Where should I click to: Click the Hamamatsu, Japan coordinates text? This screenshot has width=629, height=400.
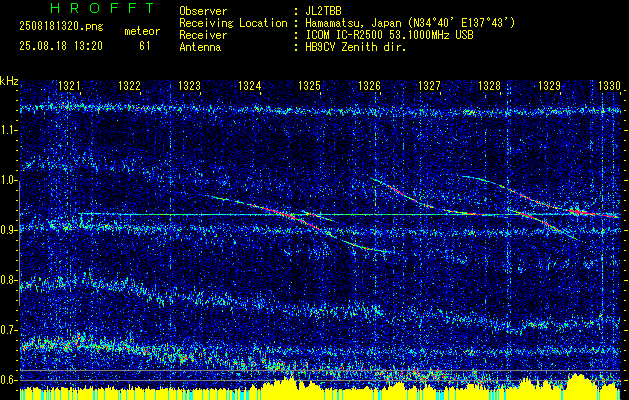tap(410, 23)
